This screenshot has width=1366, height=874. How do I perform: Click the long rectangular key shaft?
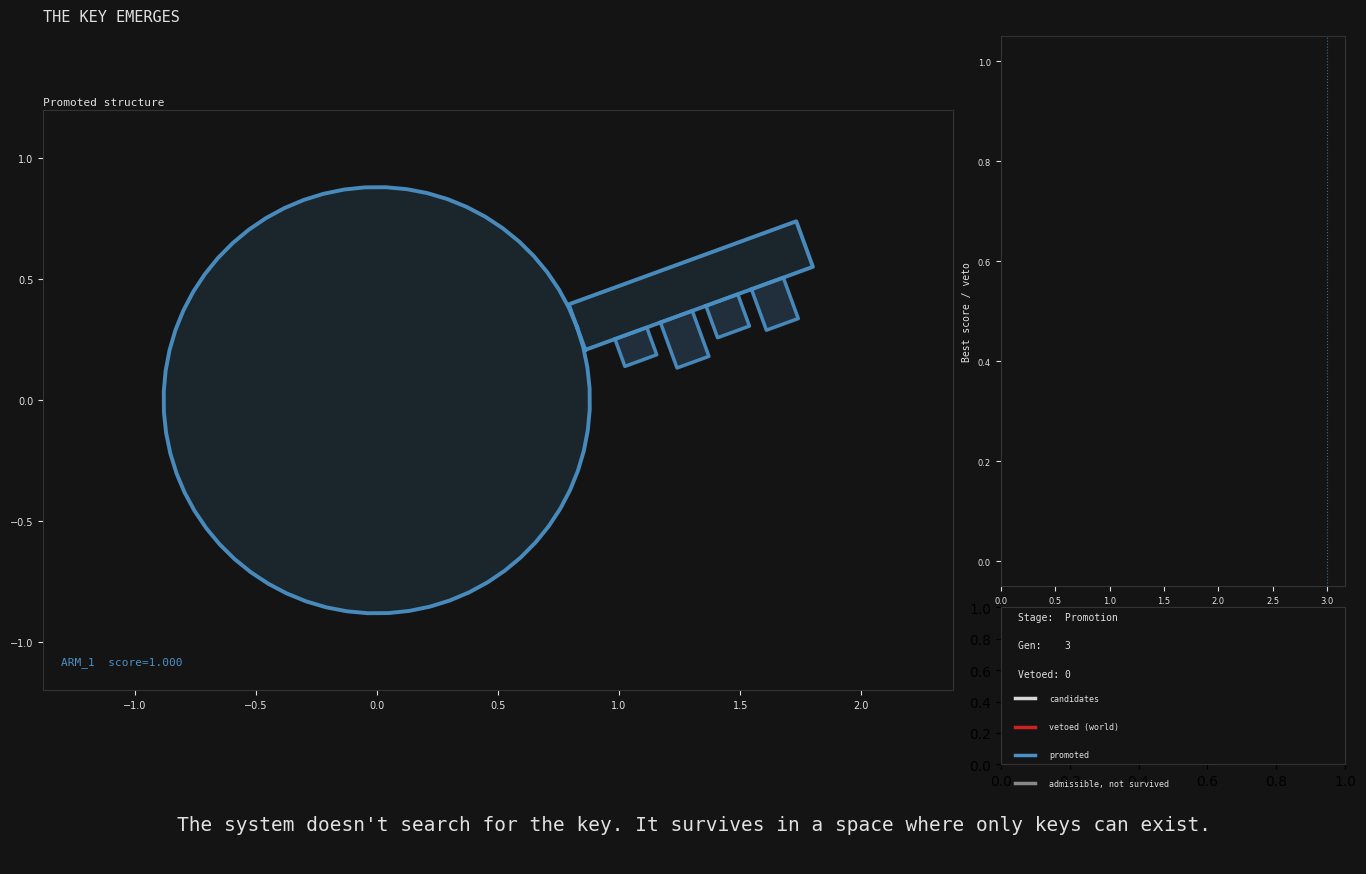click(x=690, y=285)
